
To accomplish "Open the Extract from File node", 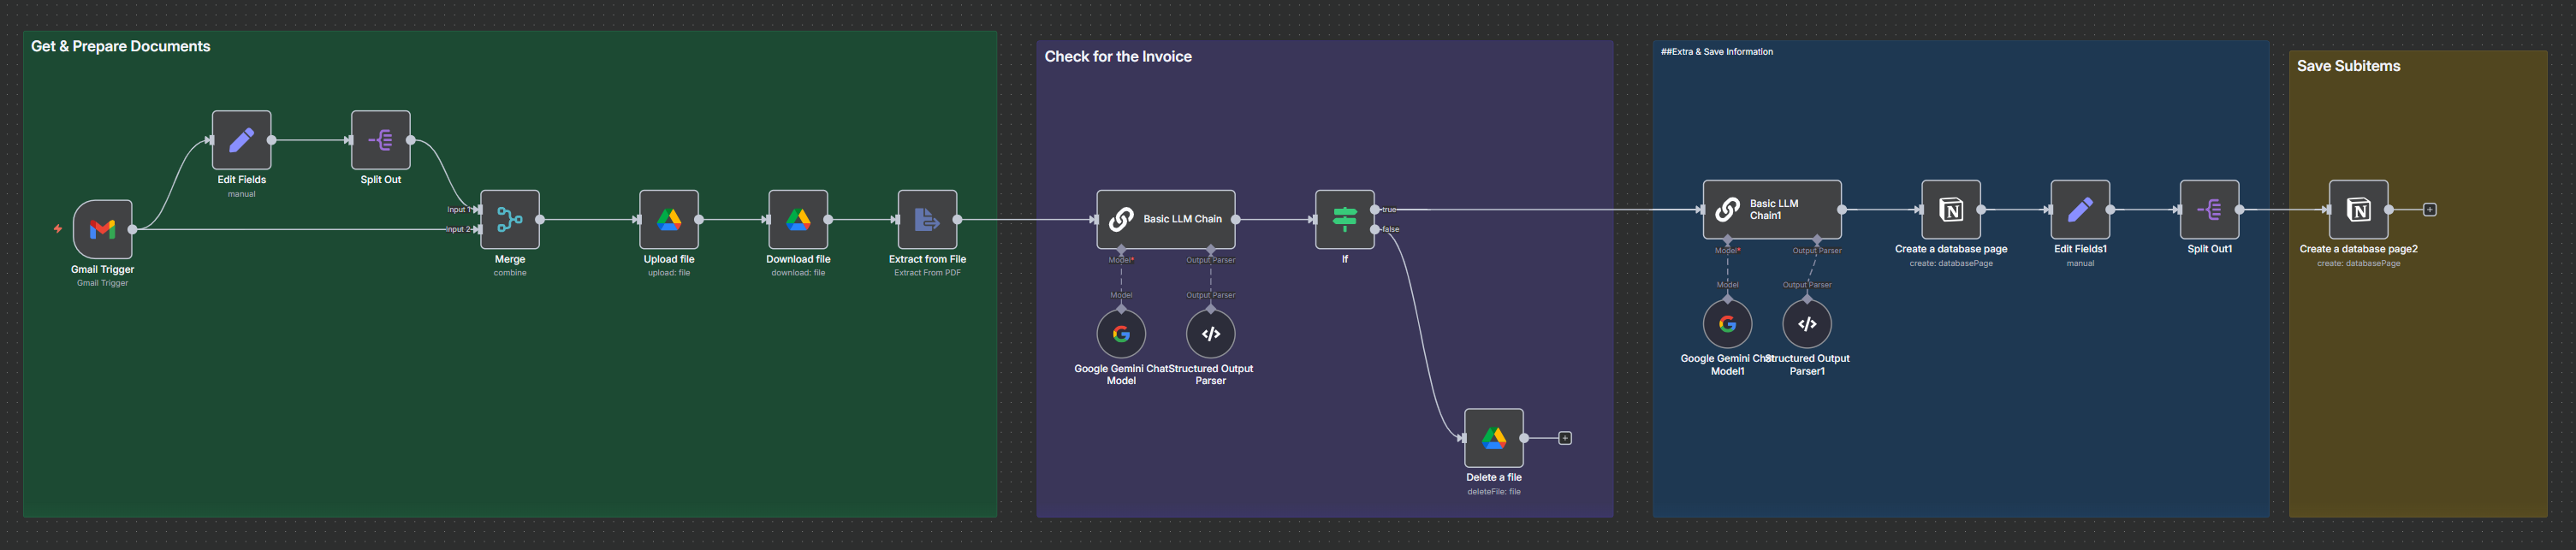I will click(x=927, y=219).
